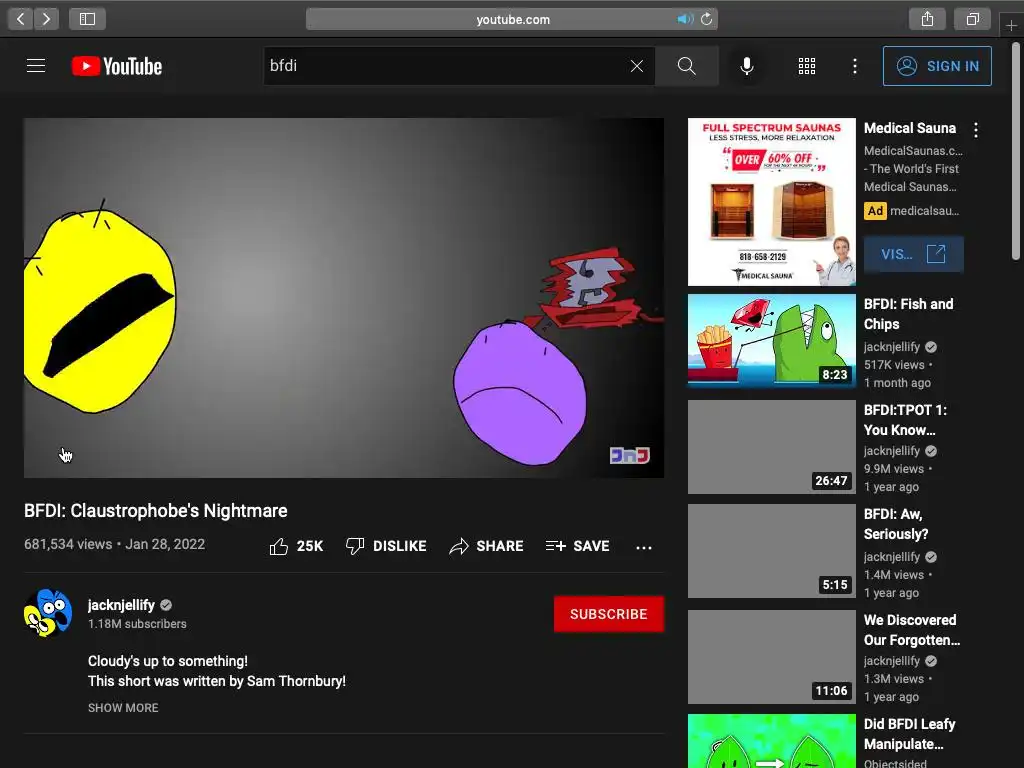Open BFDI: Fish and Chips title
The image size is (1024, 768).
pyautogui.click(x=908, y=314)
